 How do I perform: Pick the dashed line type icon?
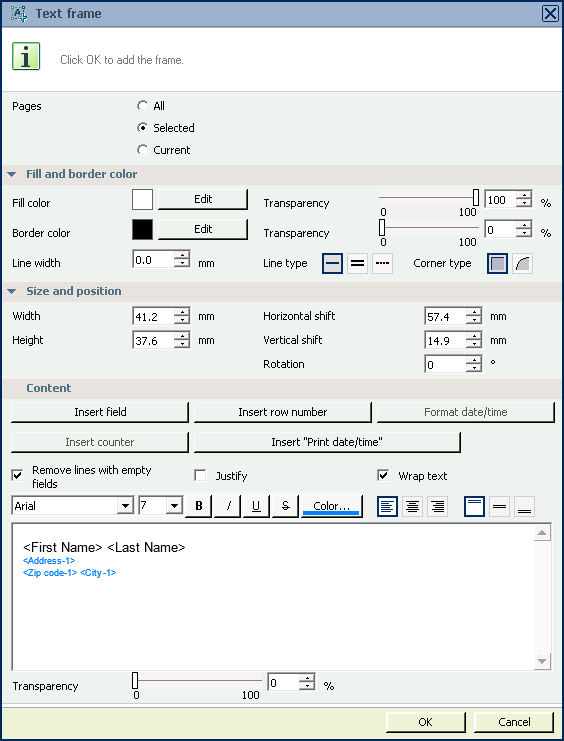coord(382,264)
